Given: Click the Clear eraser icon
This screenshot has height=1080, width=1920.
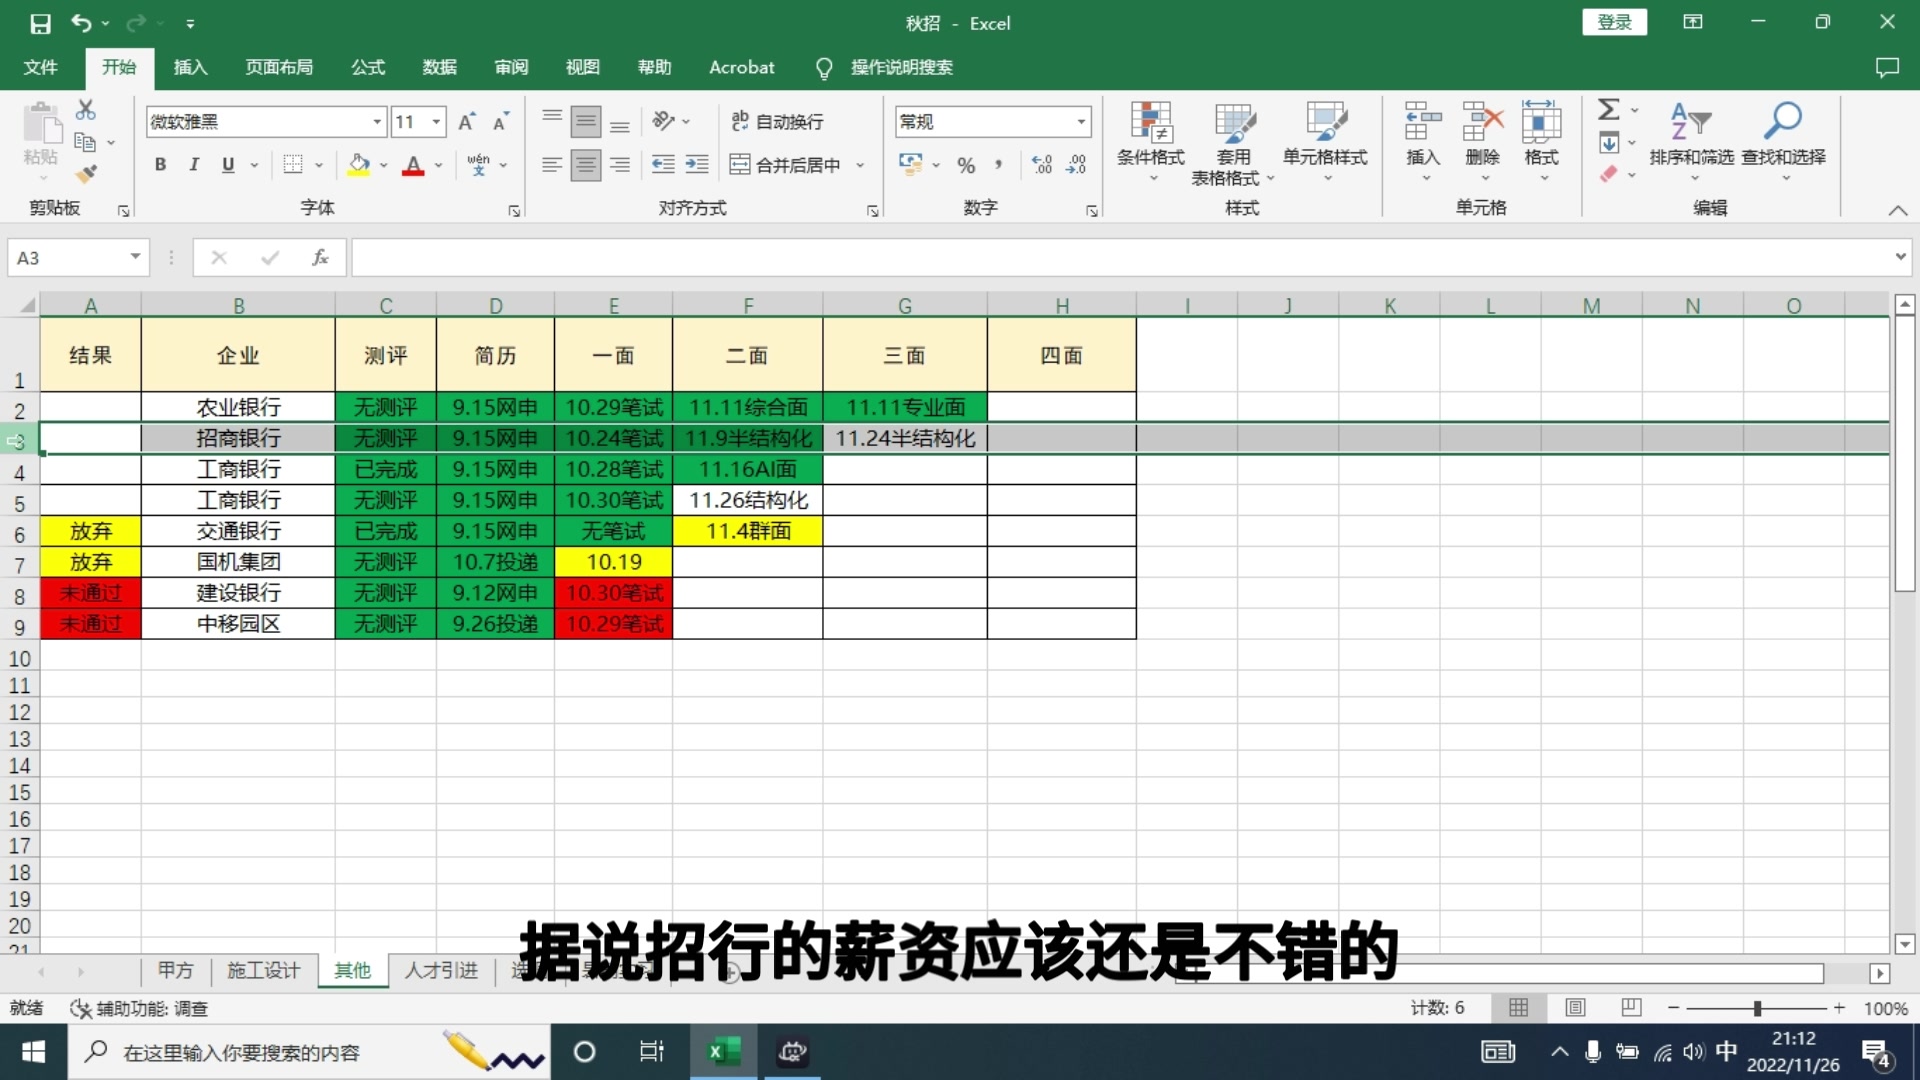Looking at the screenshot, I should coord(1609,174).
